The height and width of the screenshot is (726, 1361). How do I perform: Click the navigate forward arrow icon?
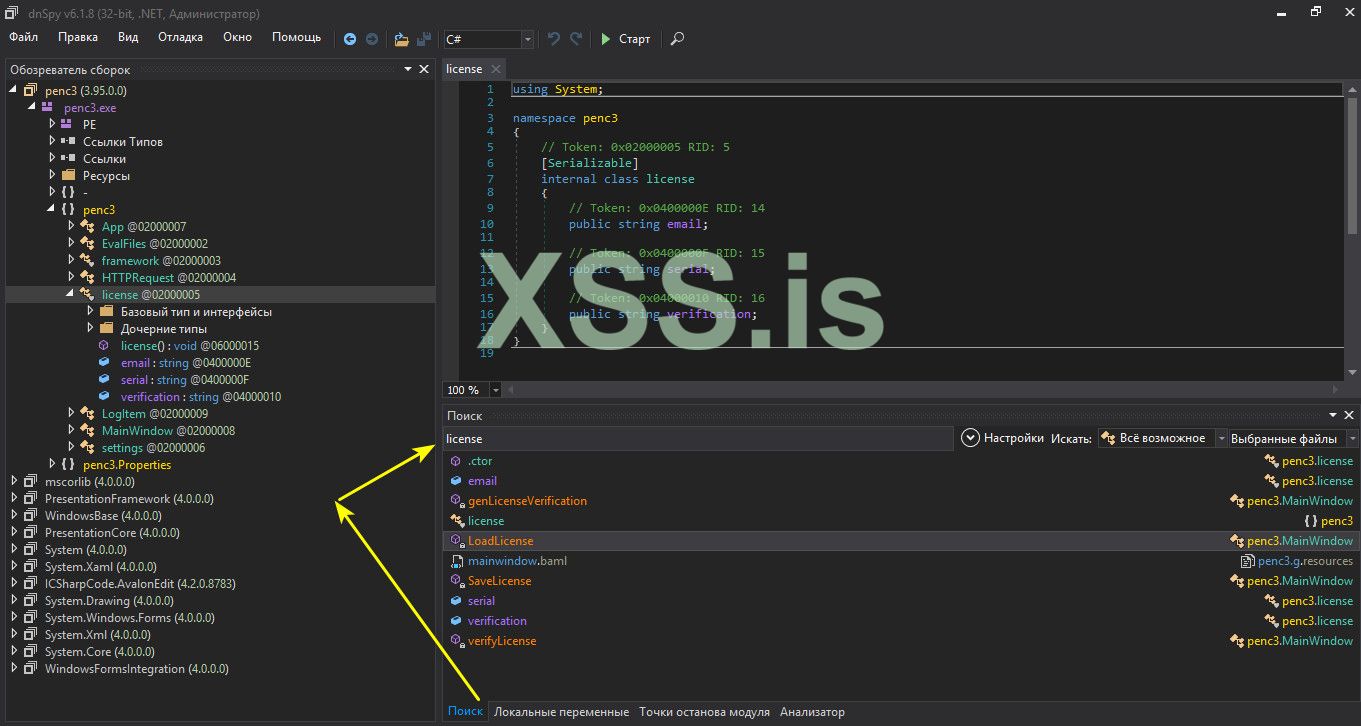click(x=372, y=39)
